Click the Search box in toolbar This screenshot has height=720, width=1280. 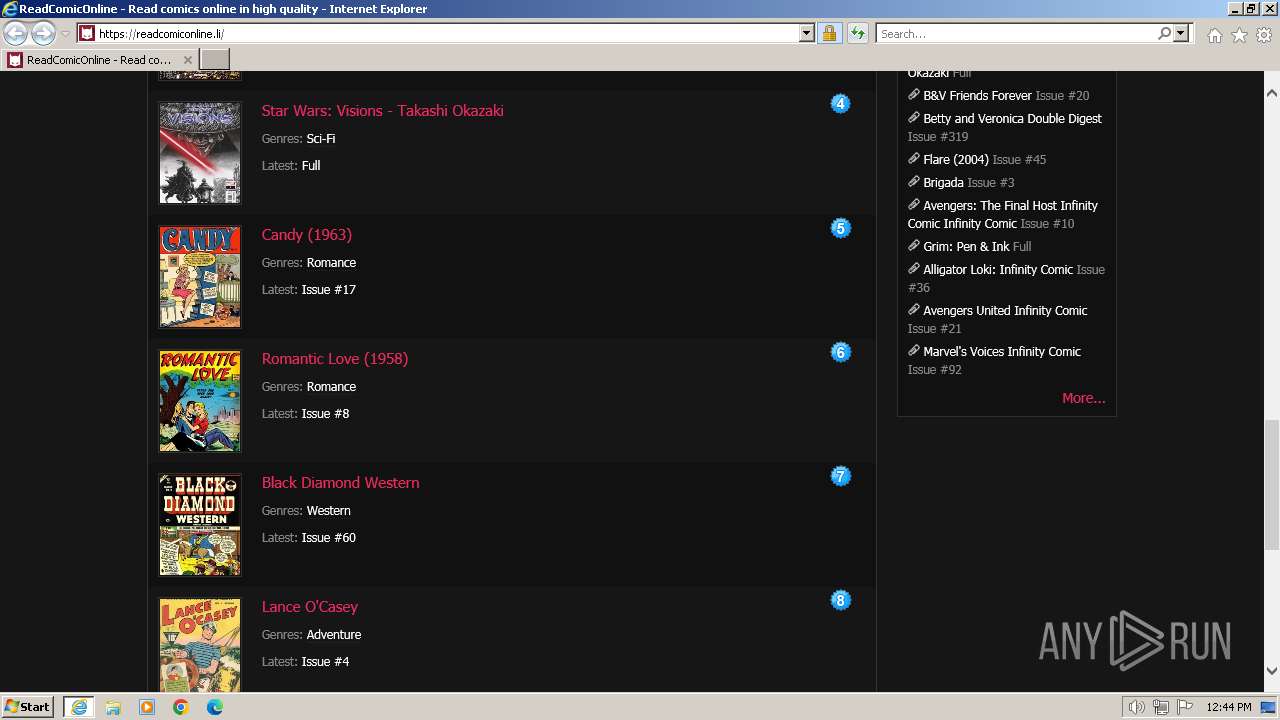coord(1016,33)
